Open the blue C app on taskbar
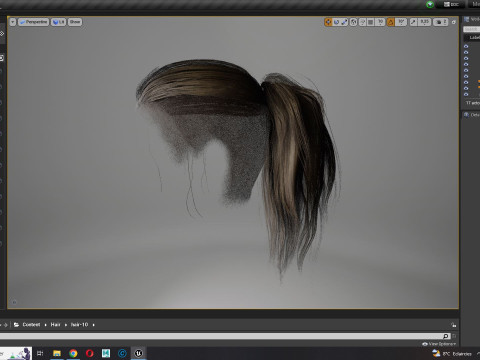 click(122, 353)
